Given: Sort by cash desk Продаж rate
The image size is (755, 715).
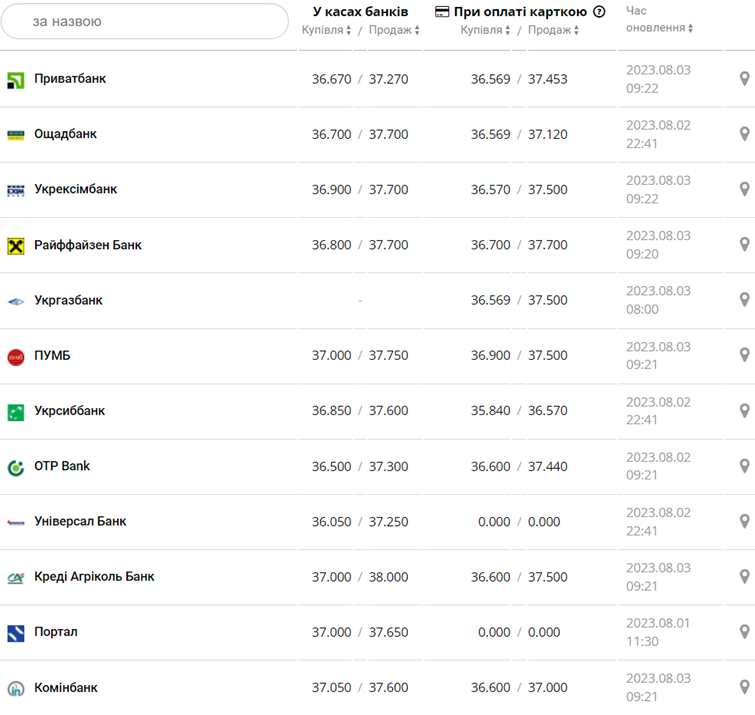Looking at the screenshot, I should tap(394, 30).
